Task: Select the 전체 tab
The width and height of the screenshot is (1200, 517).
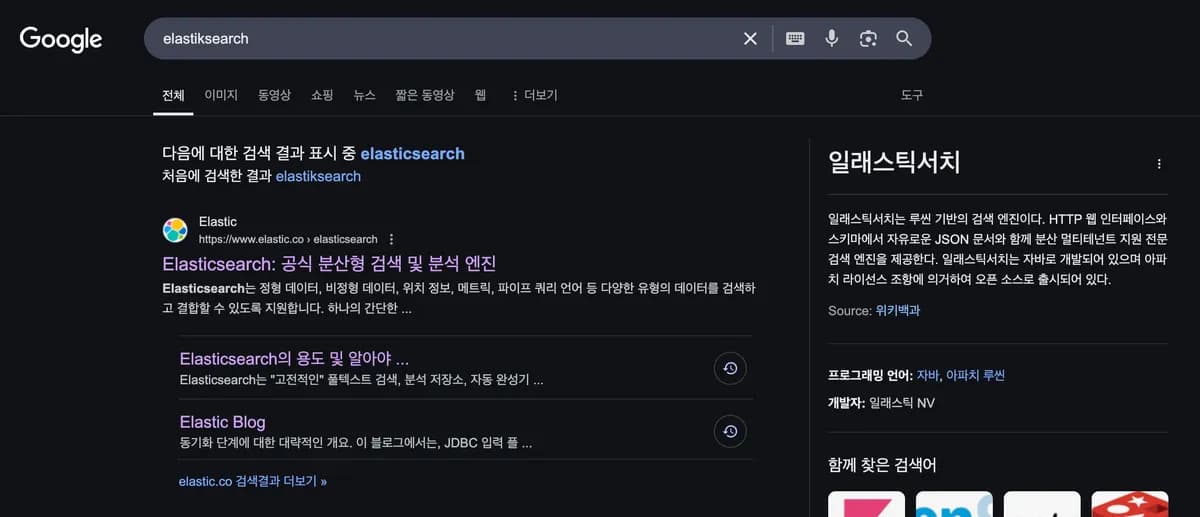Action: click(x=173, y=95)
